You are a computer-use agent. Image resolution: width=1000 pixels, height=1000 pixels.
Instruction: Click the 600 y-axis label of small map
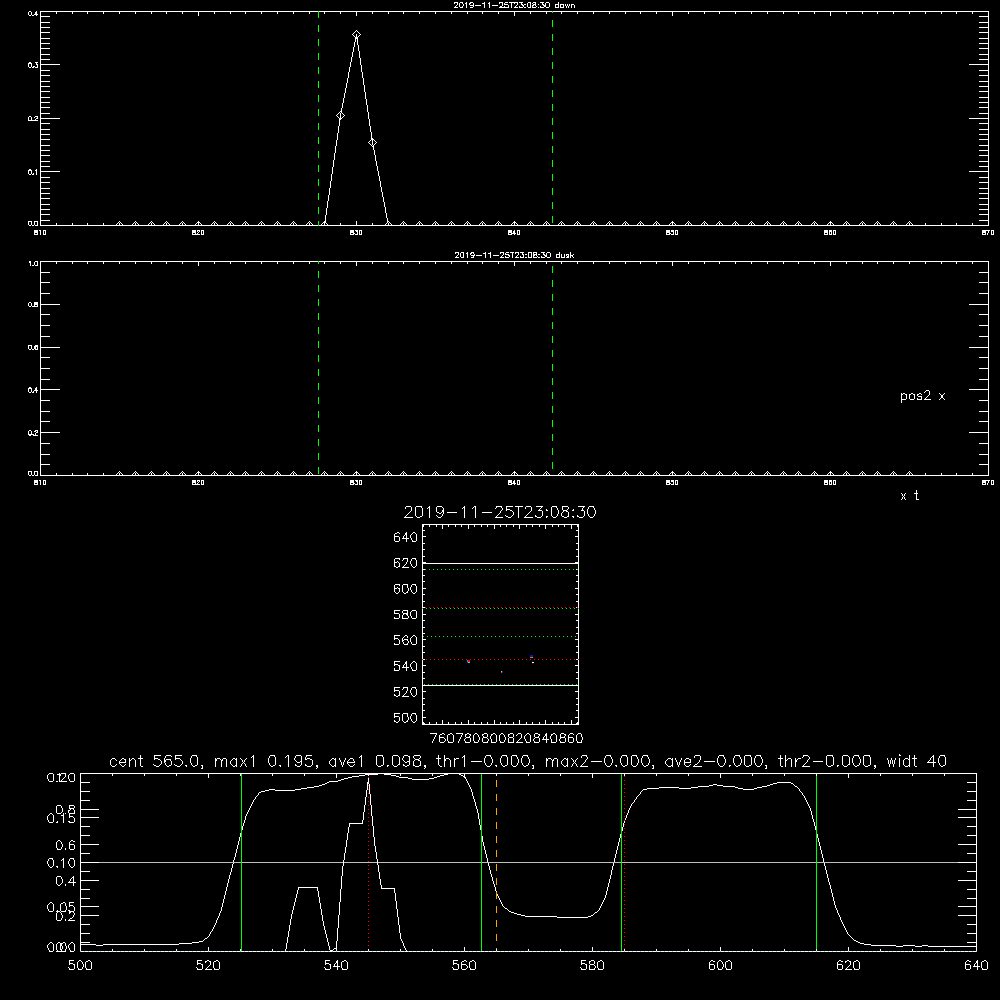click(x=405, y=589)
